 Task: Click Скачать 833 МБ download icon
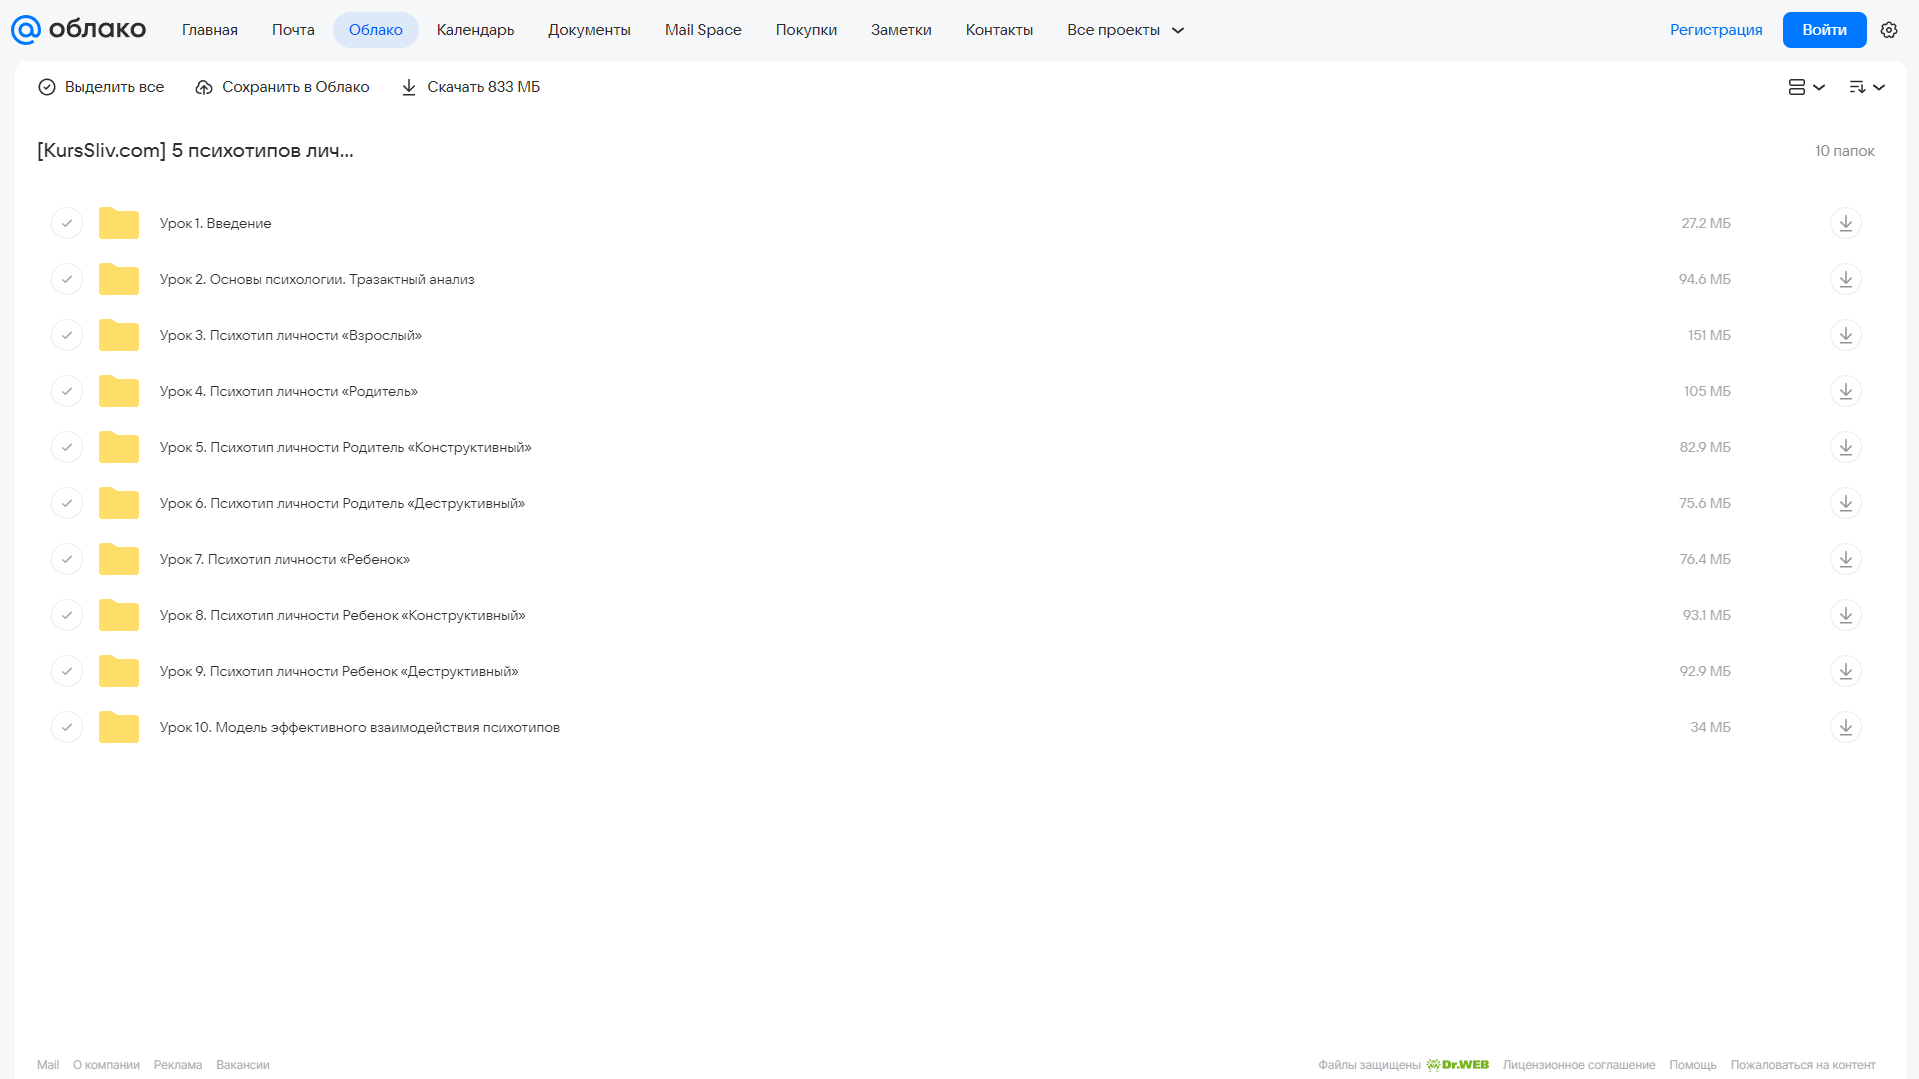tap(409, 87)
